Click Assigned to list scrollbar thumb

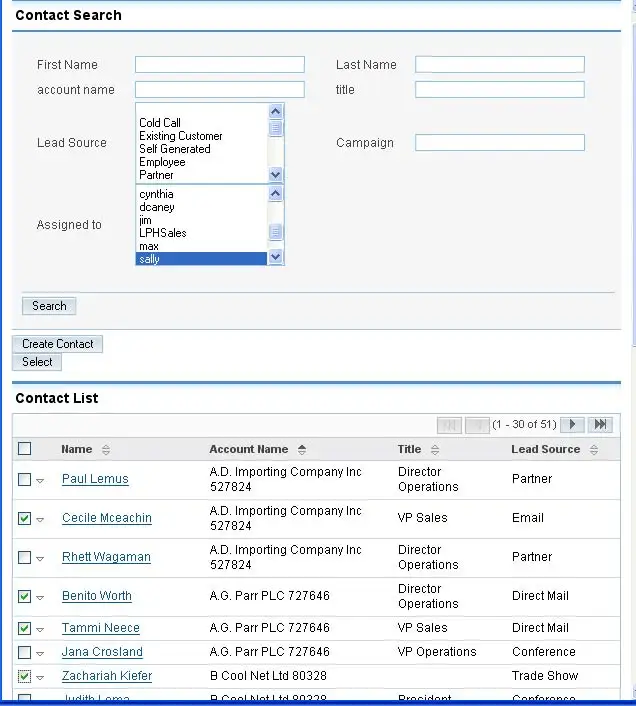coord(275,232)
